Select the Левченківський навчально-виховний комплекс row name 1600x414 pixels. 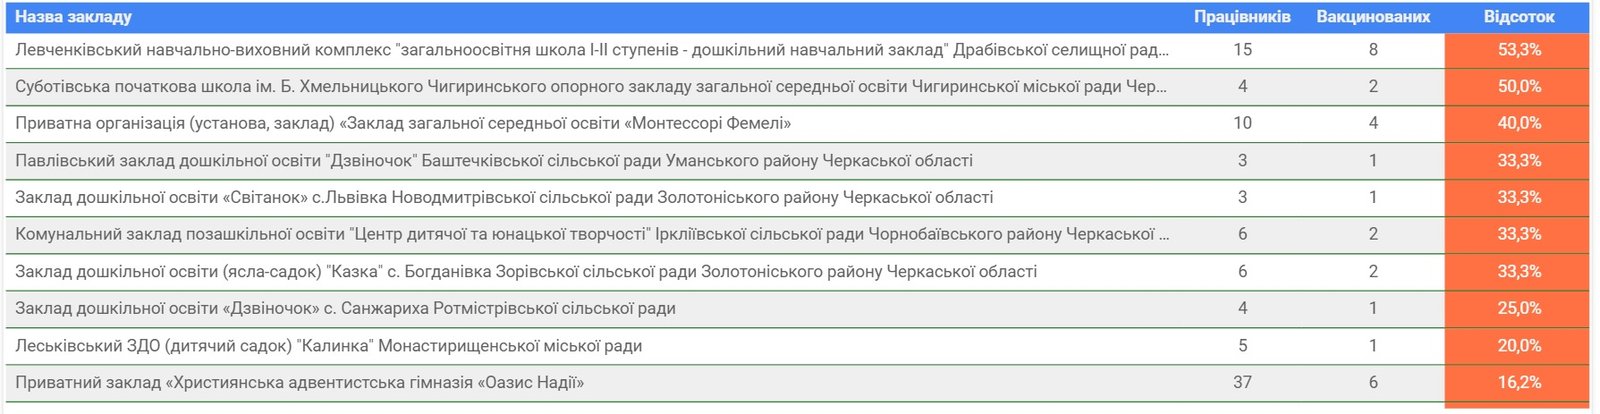[590, 50]
